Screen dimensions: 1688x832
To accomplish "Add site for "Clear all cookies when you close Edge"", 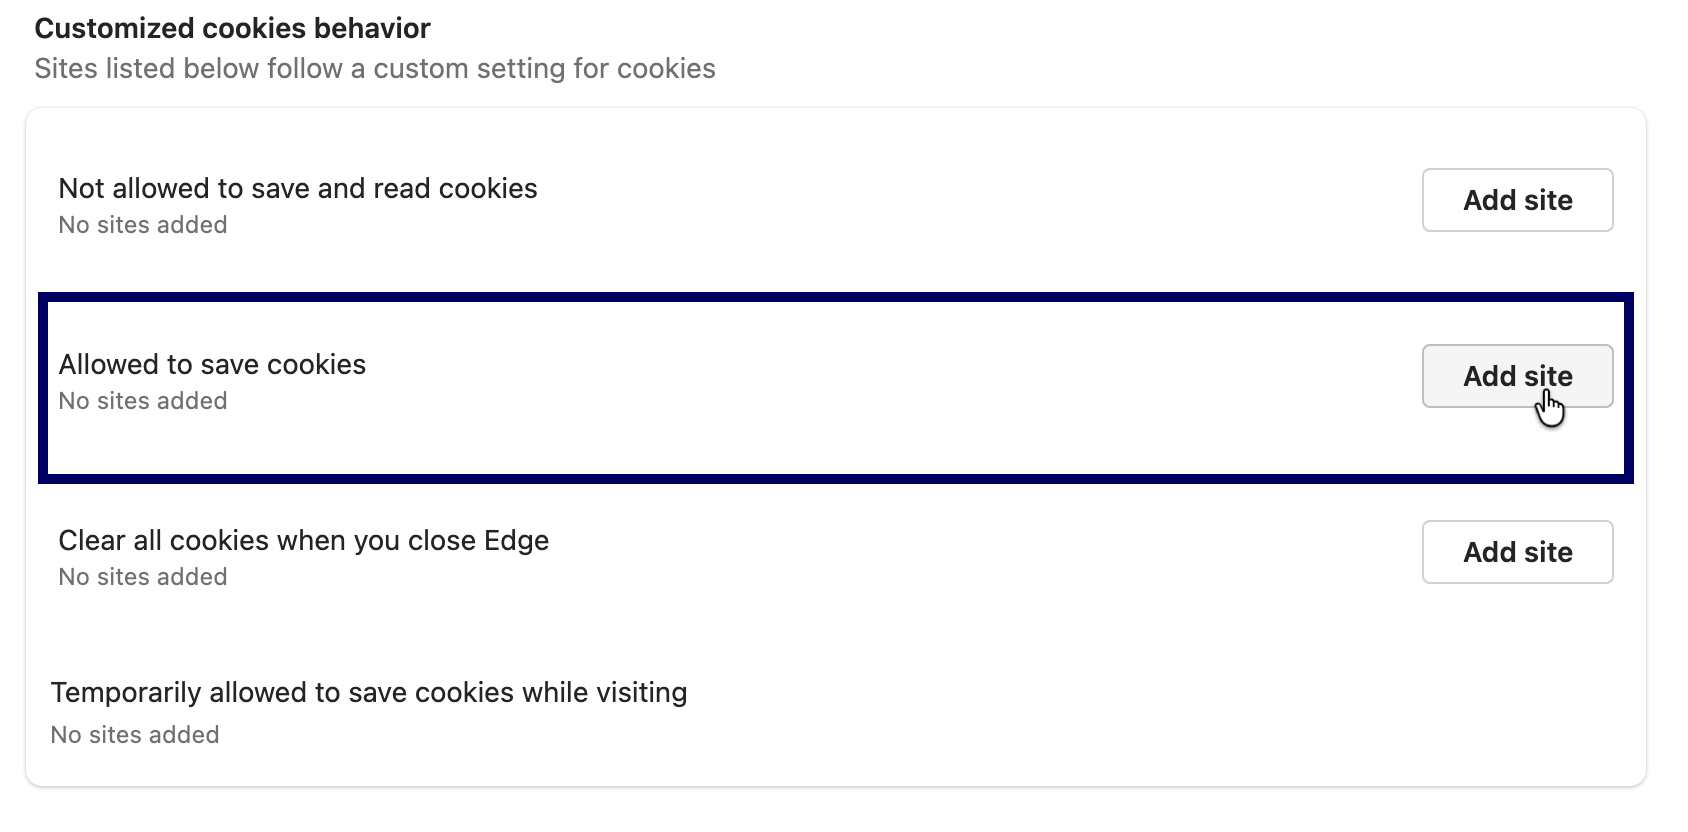I will click(x=1517, y=552).
